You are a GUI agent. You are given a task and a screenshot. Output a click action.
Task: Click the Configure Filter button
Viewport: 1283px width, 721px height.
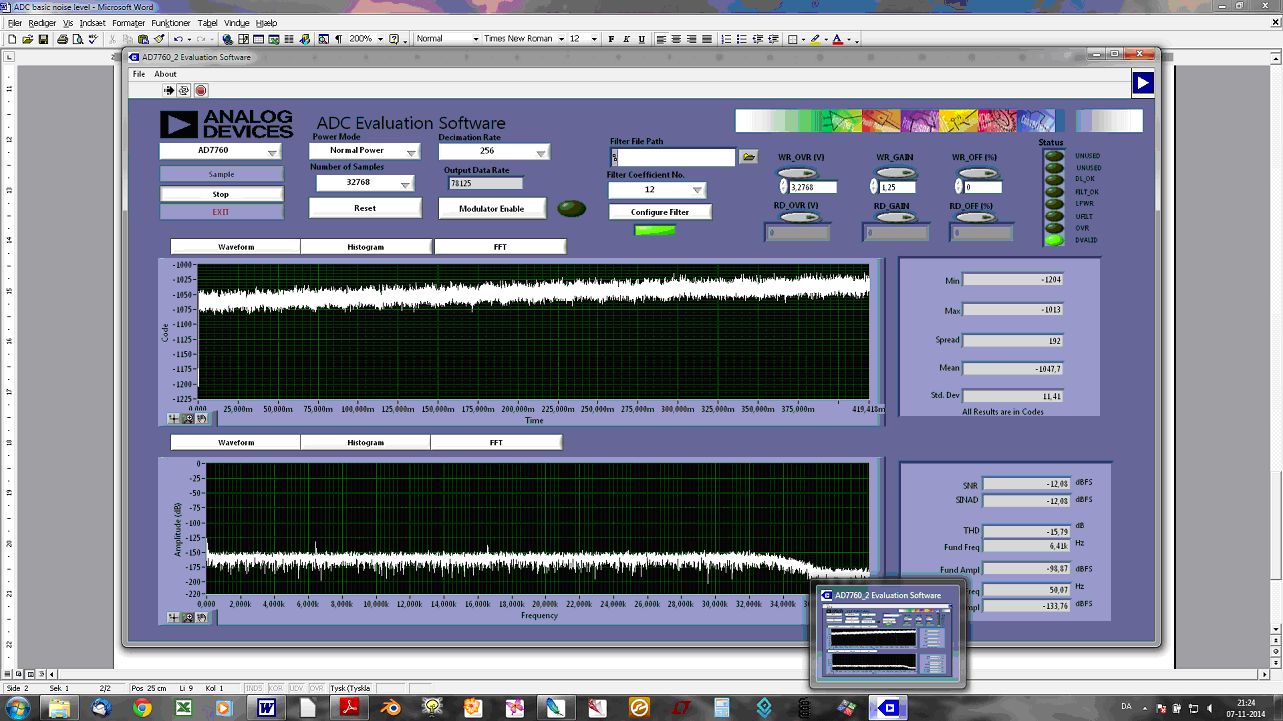point(661,212)
